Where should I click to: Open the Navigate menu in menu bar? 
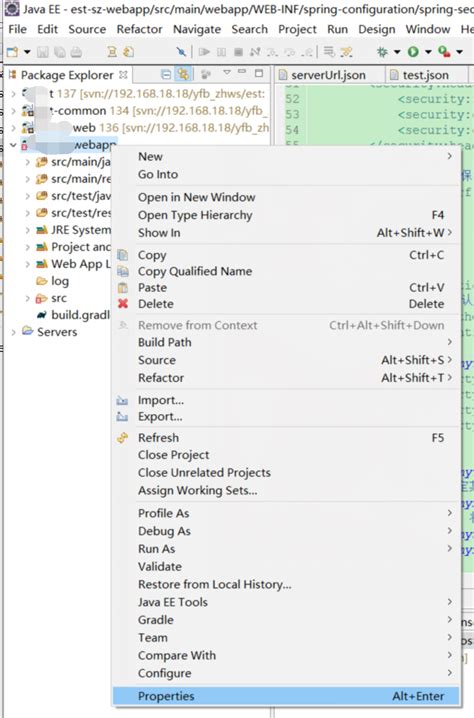197,29
